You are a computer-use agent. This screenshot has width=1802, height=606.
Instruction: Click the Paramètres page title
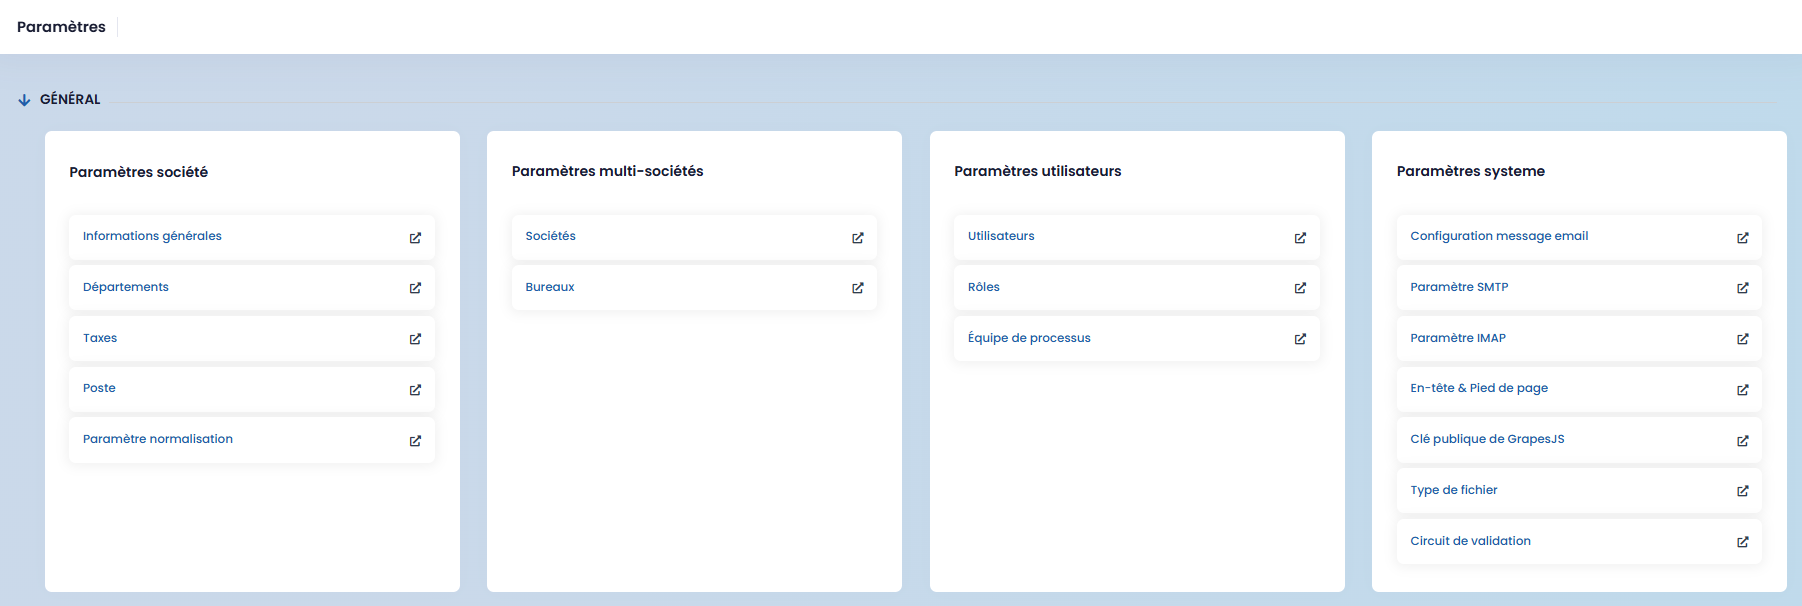point(61,27)
